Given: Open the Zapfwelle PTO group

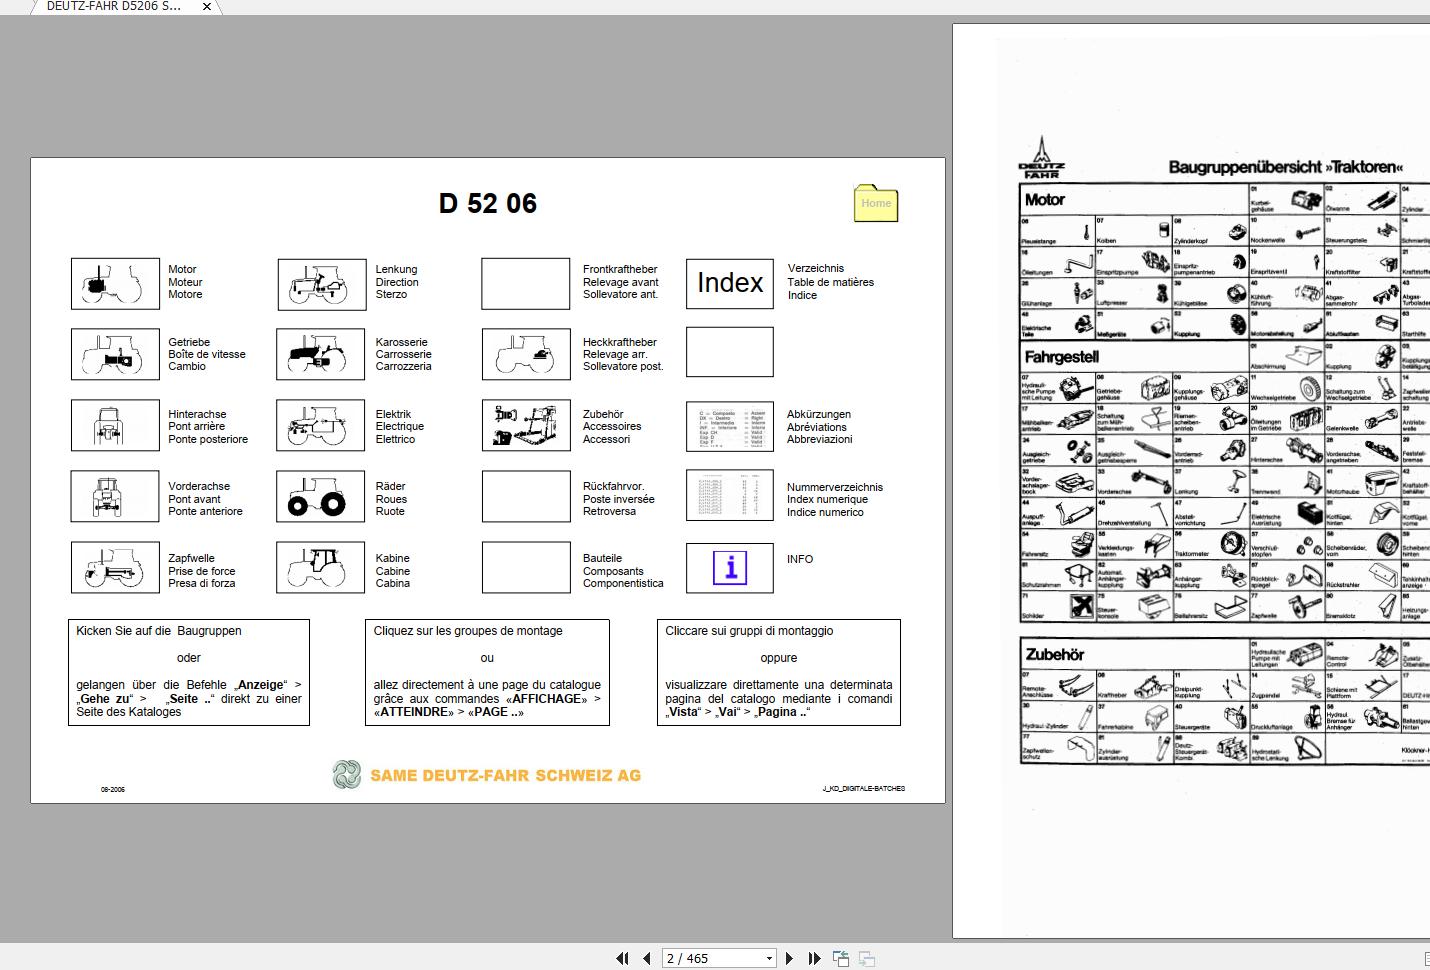Looking at the screenshot, I should point(115,567).
